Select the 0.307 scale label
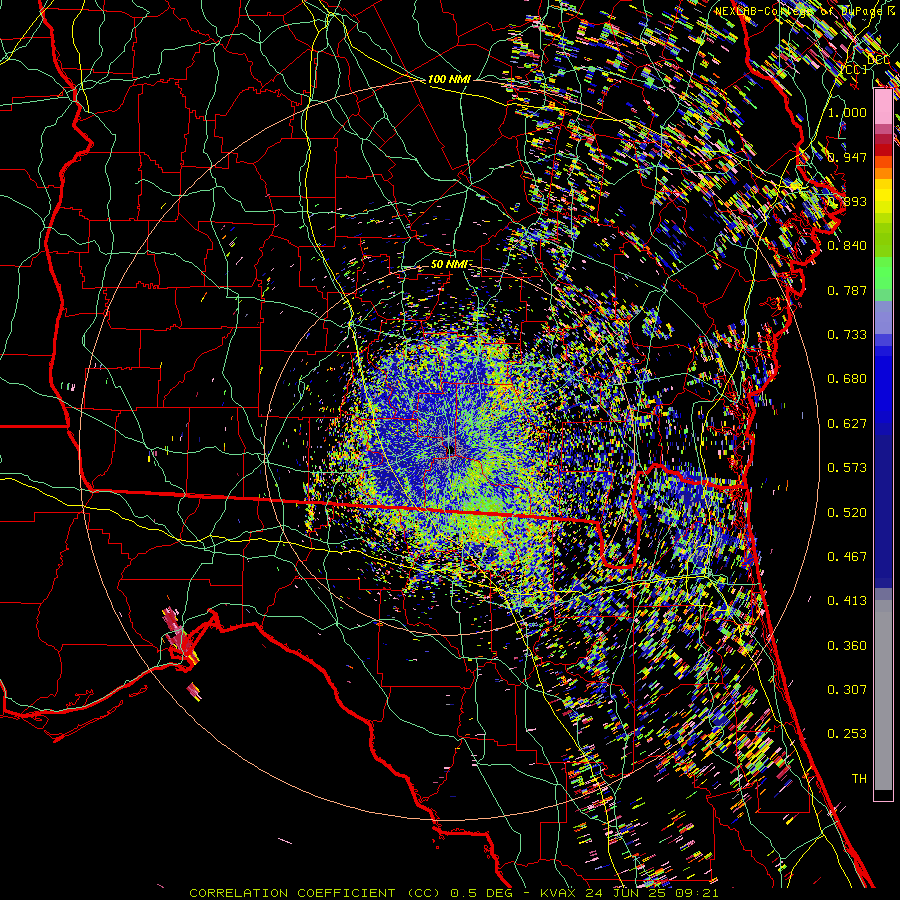The image size is (900, 900). point(847,690)
